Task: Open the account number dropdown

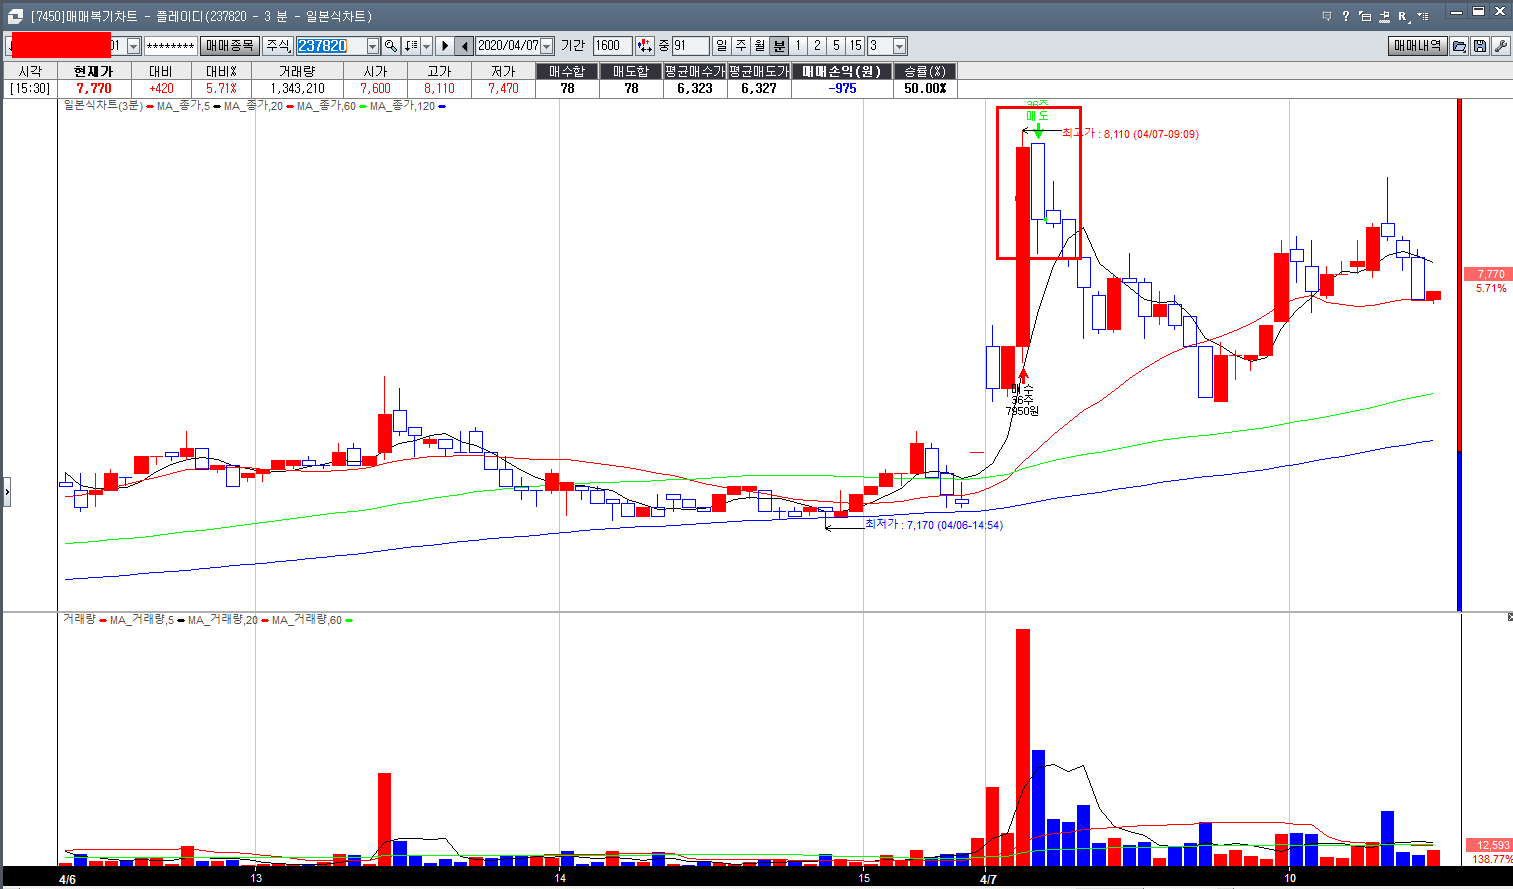Action: coord(134,46)
